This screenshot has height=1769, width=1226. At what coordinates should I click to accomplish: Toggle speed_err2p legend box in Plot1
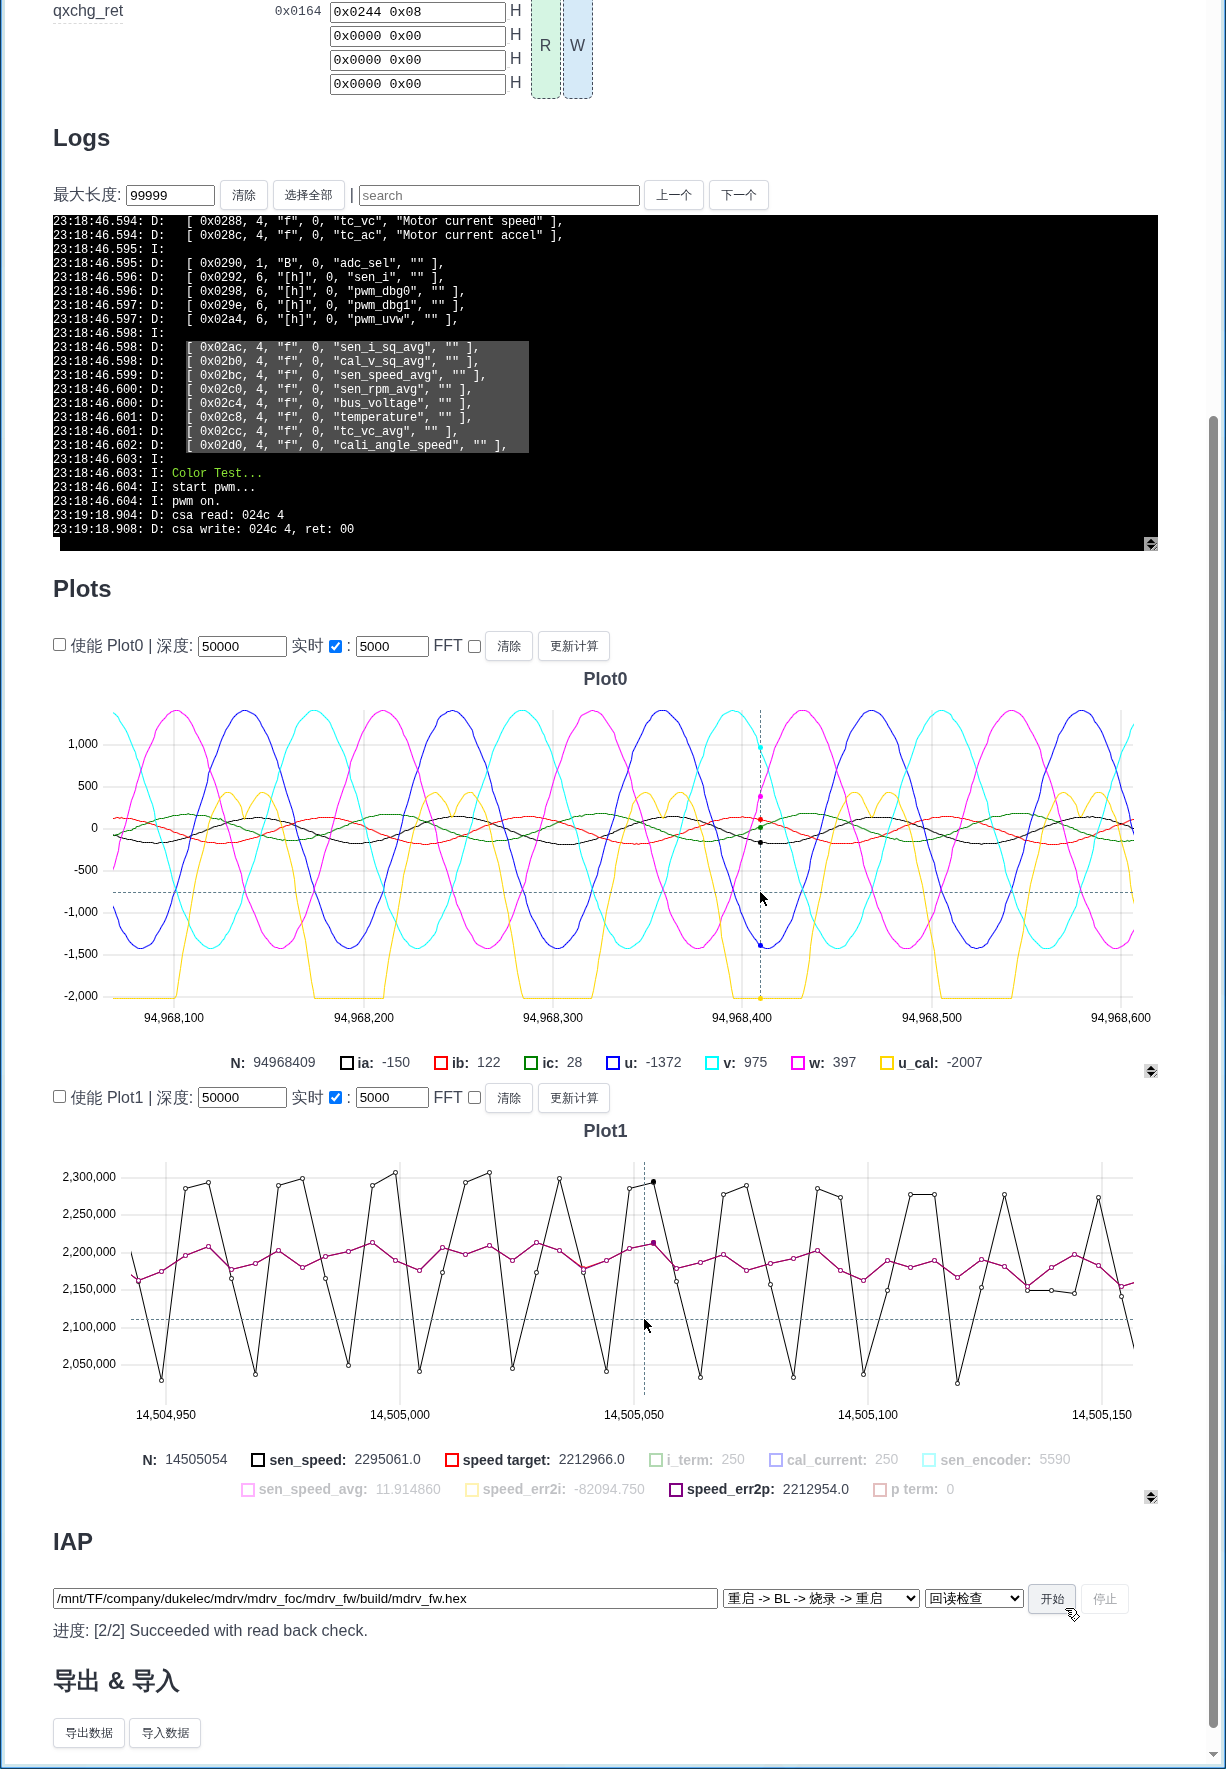pos(676,1490)
